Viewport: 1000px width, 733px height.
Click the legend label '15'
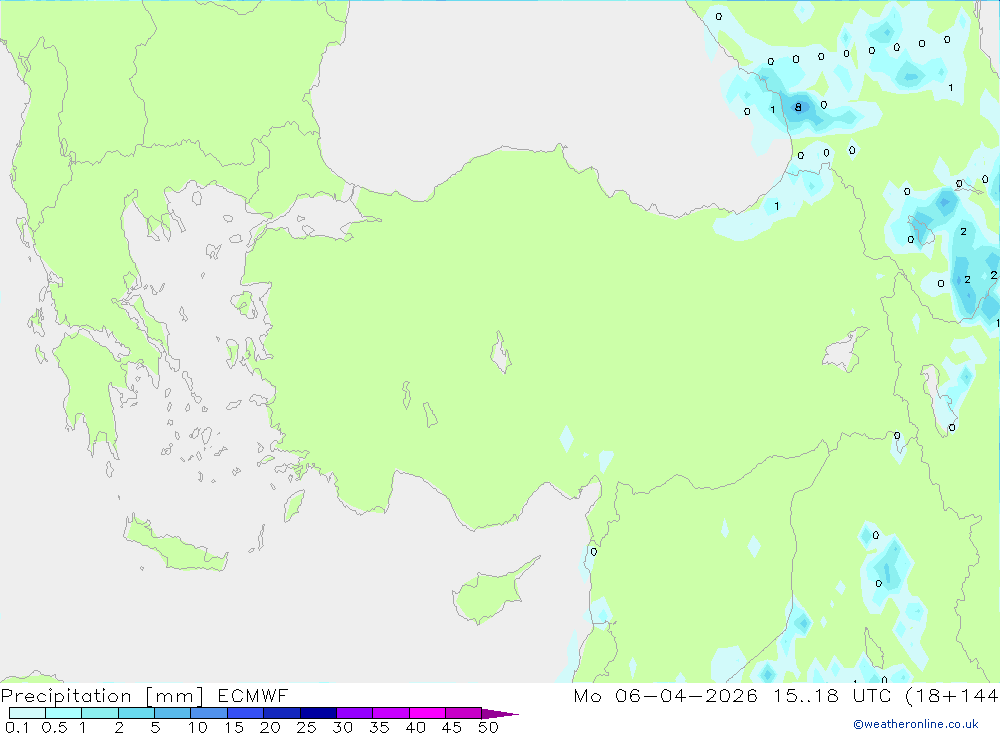click(234, 727)
